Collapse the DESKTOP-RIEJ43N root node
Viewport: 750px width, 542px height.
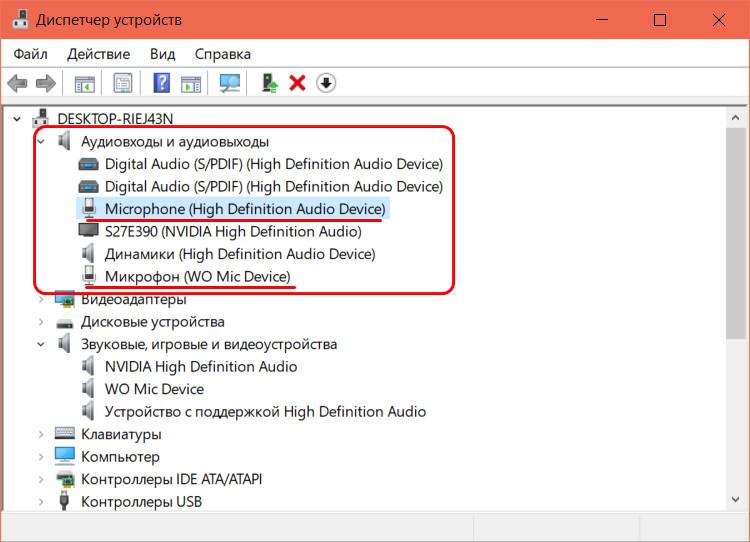tap(17, 119)
